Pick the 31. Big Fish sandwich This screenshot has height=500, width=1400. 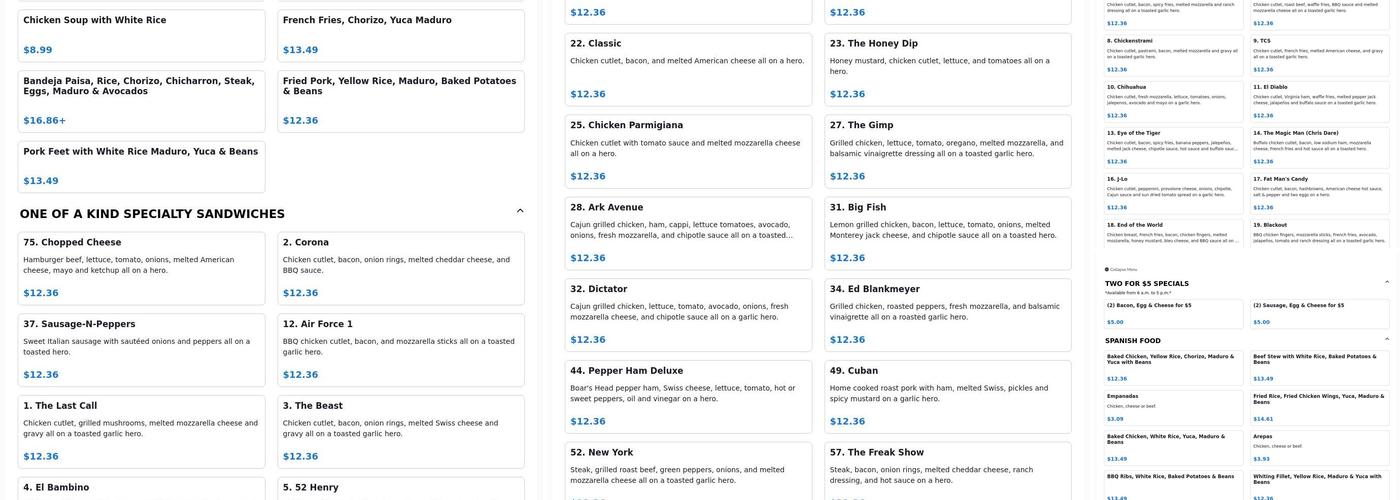[x=947, y=233]
